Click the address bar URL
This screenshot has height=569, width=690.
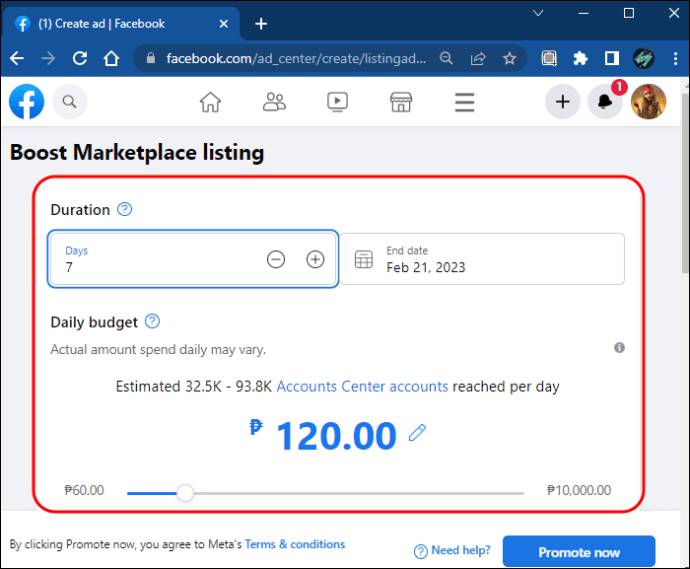click(x=296, y=59)
